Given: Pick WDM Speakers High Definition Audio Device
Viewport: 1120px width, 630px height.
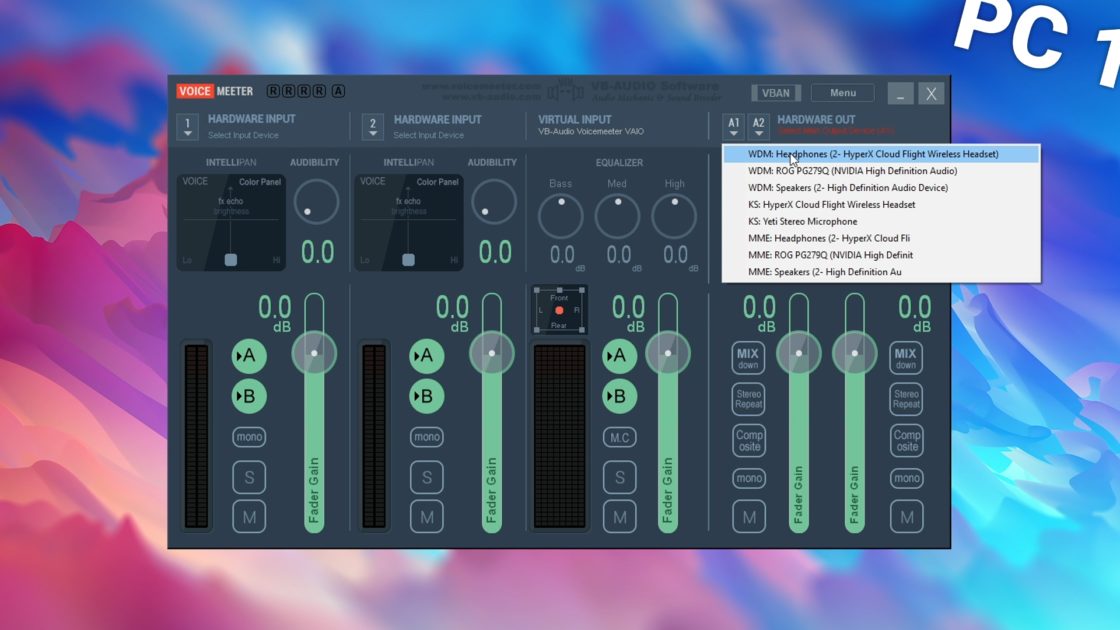Looking at the screenshot, I should coord(881,188).
